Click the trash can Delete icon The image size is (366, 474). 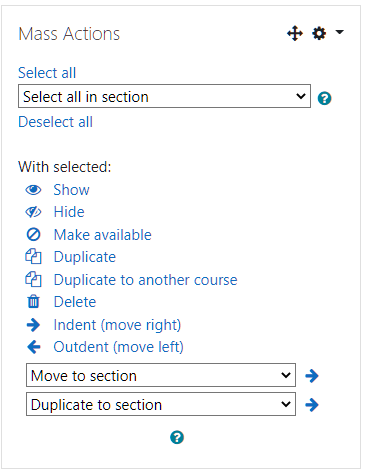click(33, 302)
